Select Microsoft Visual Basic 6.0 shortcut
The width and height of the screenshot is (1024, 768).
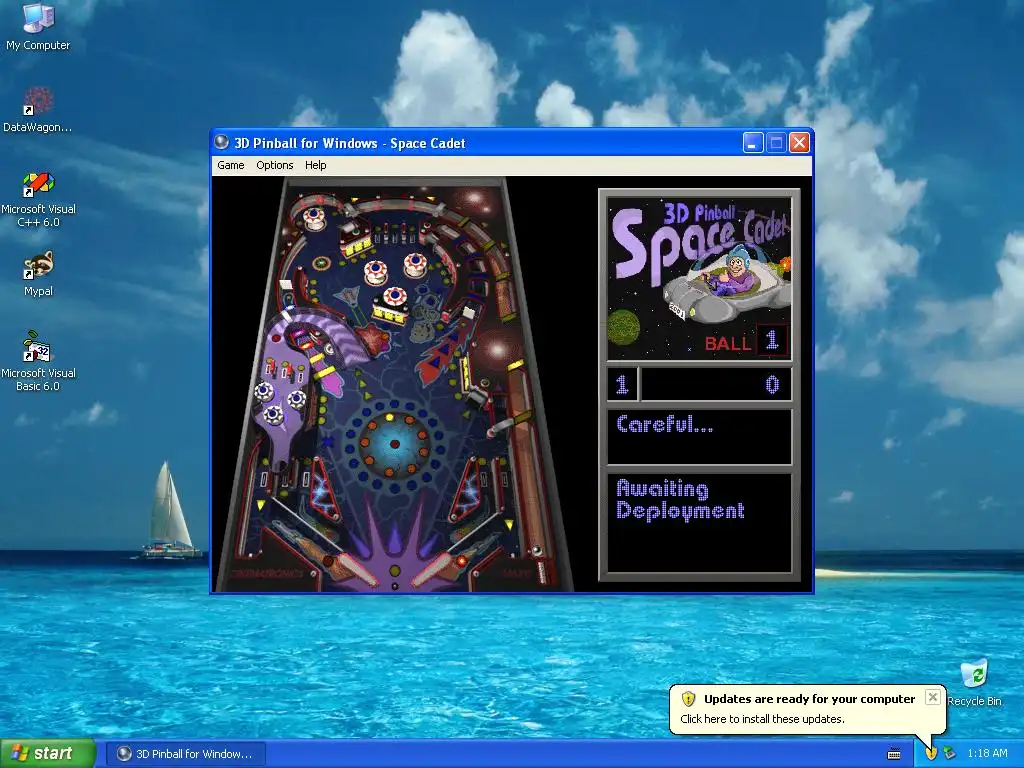click(x=38, y=361)
